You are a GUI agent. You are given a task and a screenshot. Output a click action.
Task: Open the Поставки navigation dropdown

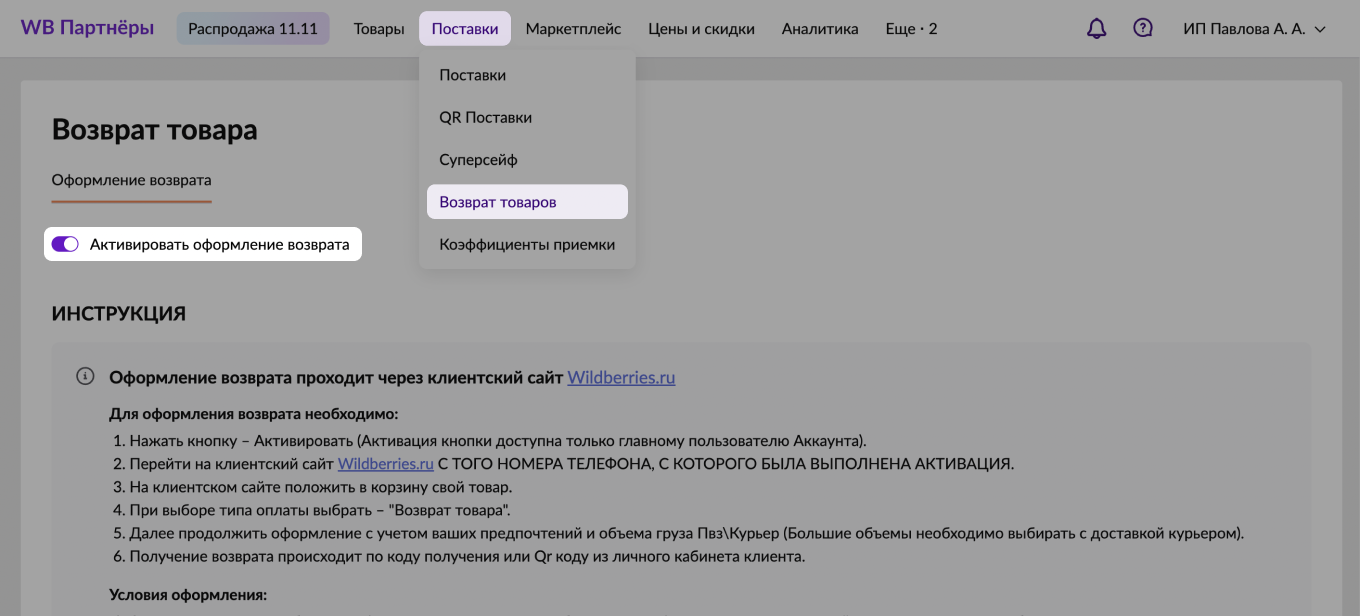click(465, 28)
